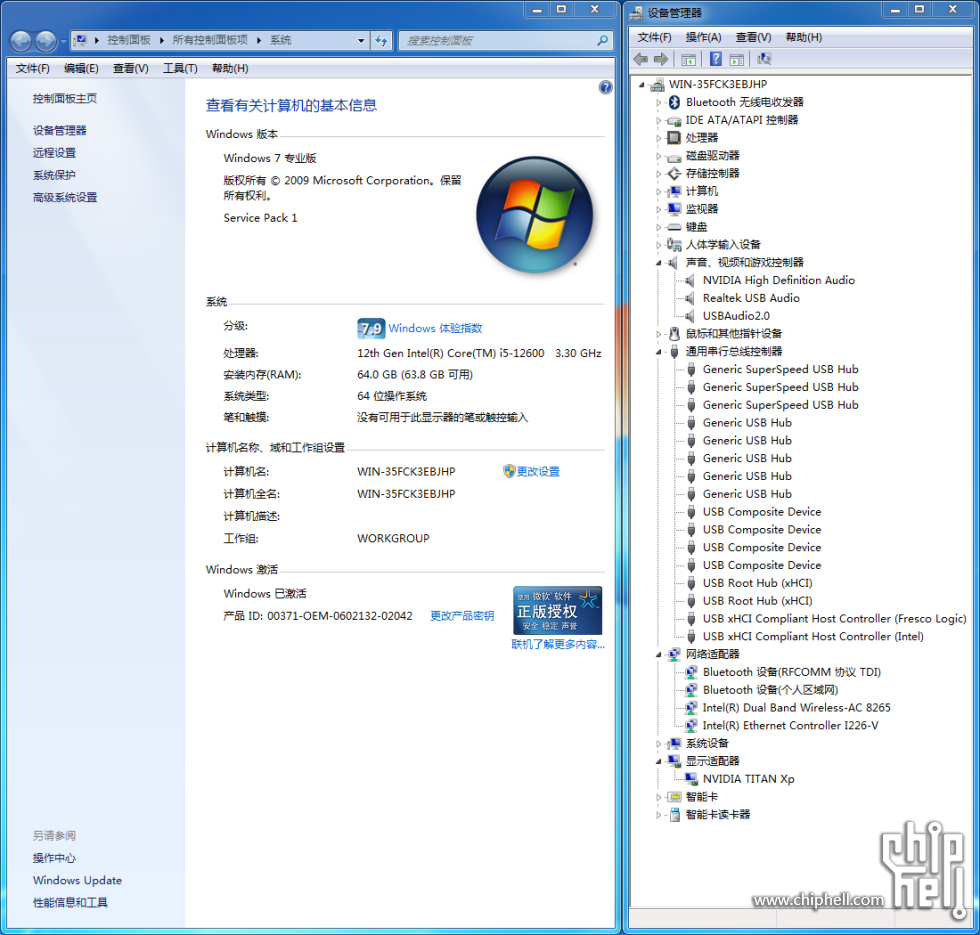Click the Forward arrow in Device Manager toolbar
Screen dimensions: 980x935
[661, 59]
